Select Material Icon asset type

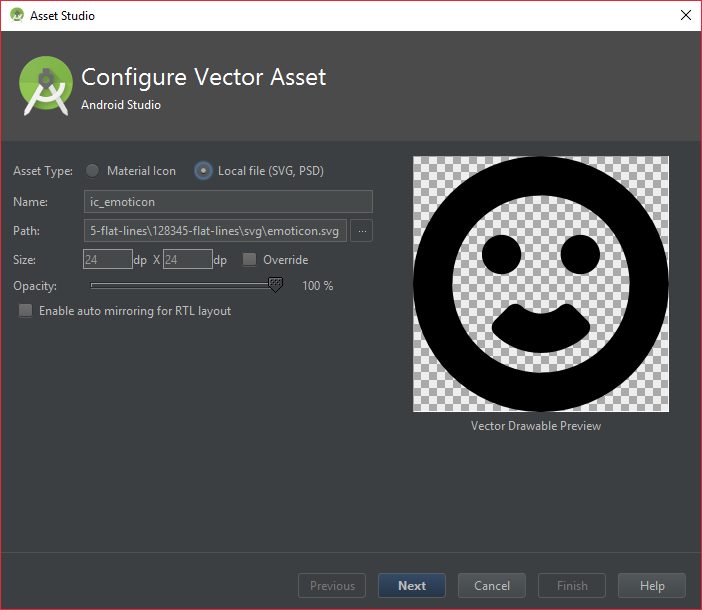click(x=93, y=171)
